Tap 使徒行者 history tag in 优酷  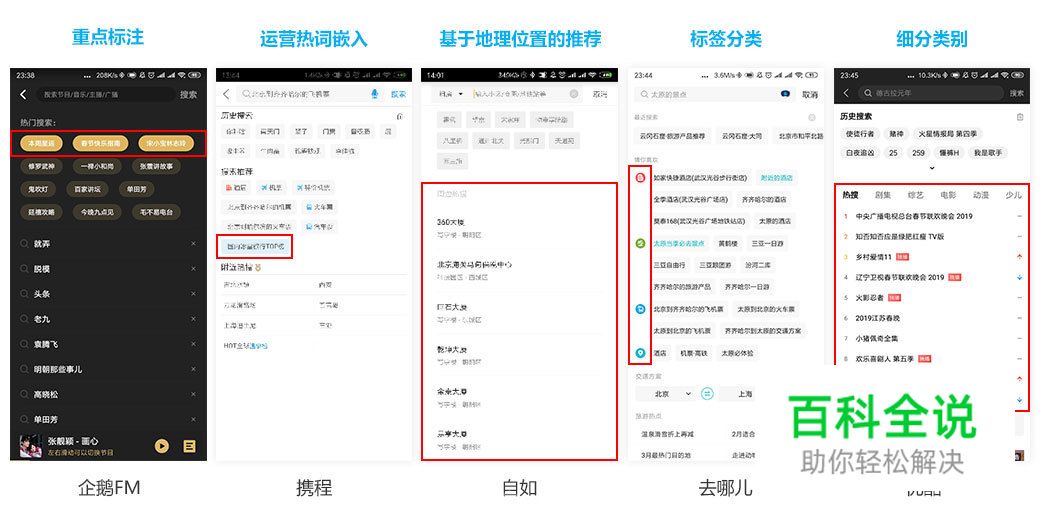tap(860, 134)
